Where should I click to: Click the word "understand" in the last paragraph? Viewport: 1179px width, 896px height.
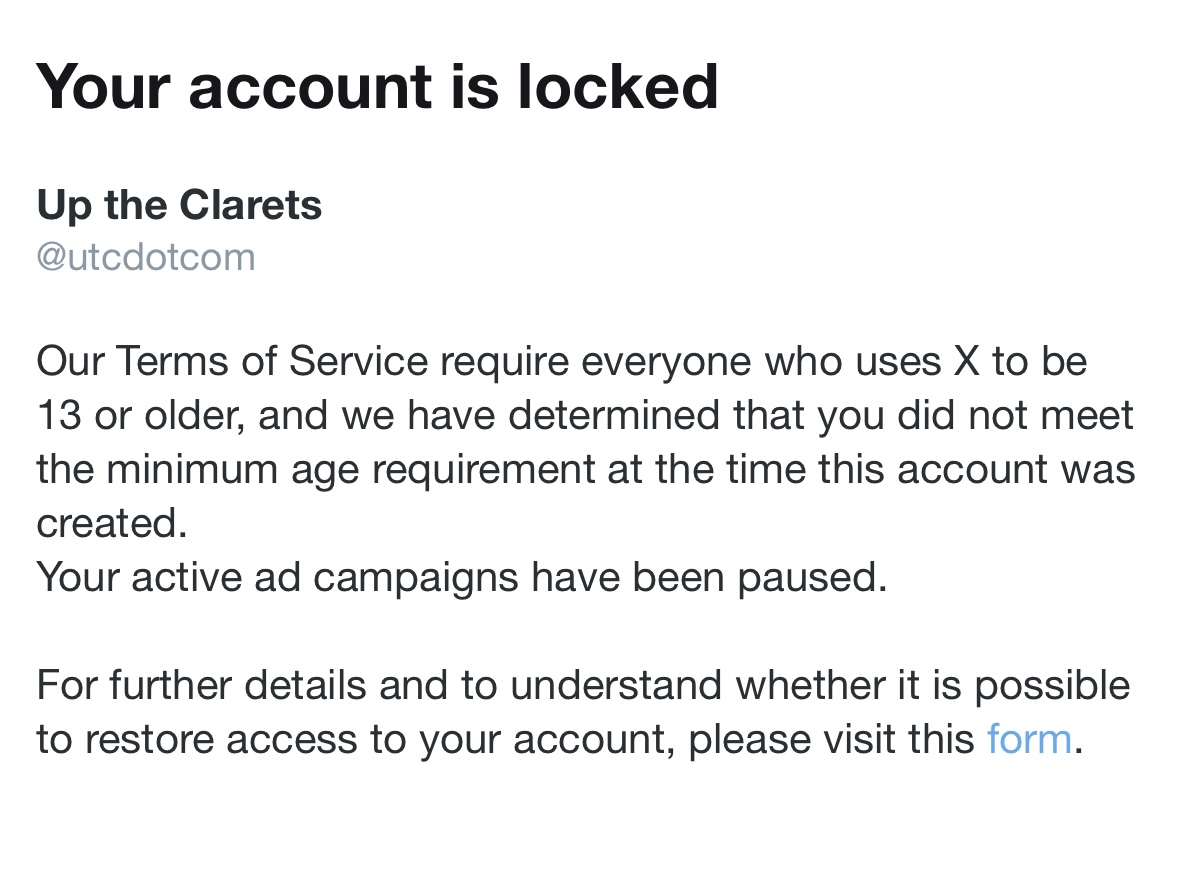(617, 686)
